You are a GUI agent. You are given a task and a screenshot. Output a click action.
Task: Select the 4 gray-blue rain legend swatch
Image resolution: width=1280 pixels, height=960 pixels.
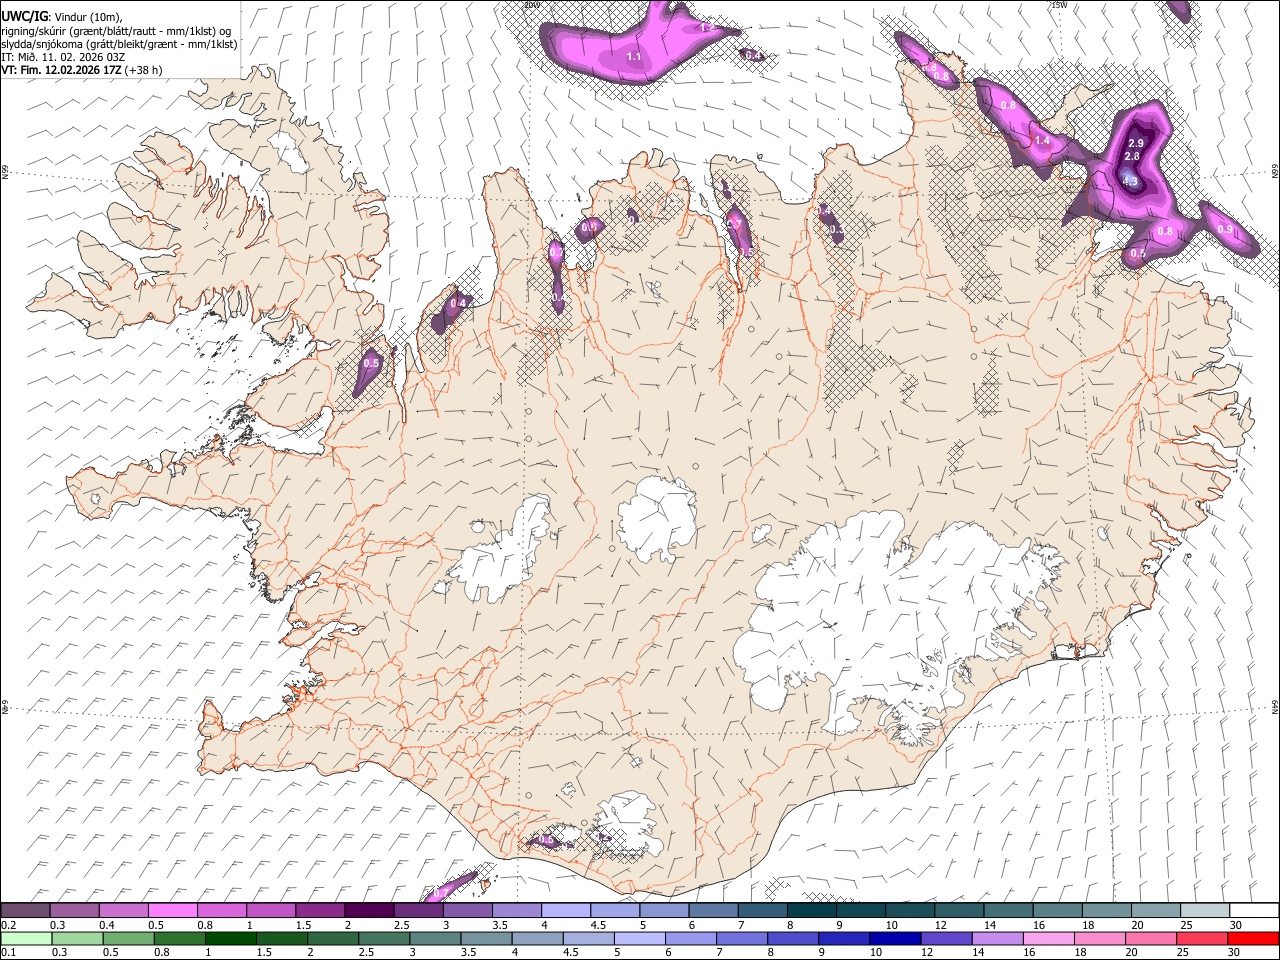(537, 938)
